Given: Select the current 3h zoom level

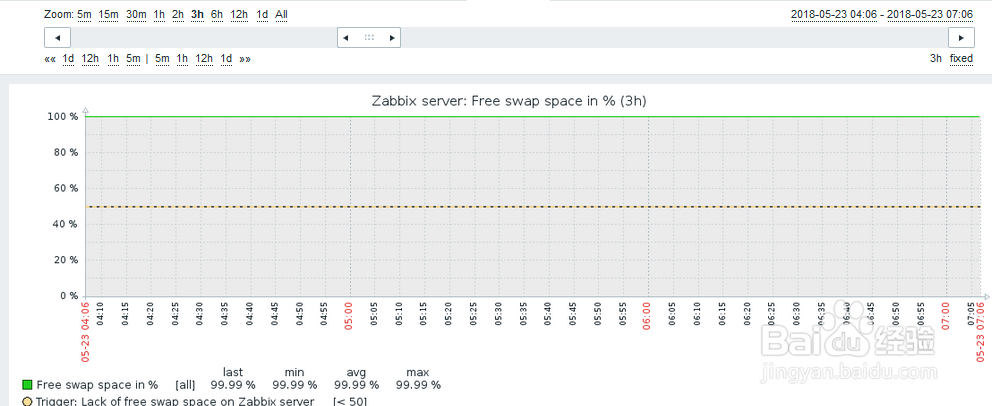Looking at the screenshot, I should pyautogui.click(x=197, y=14).
